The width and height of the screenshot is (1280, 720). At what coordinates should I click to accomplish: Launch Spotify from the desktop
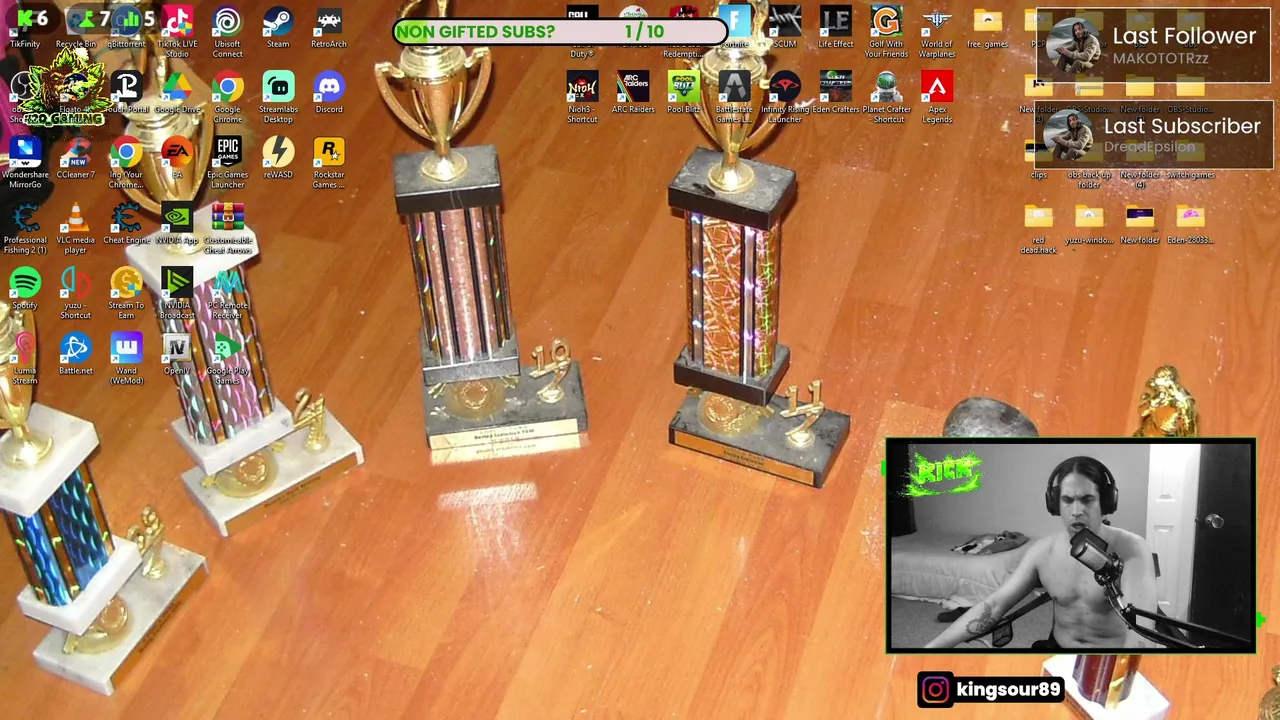tap(25, 288)
